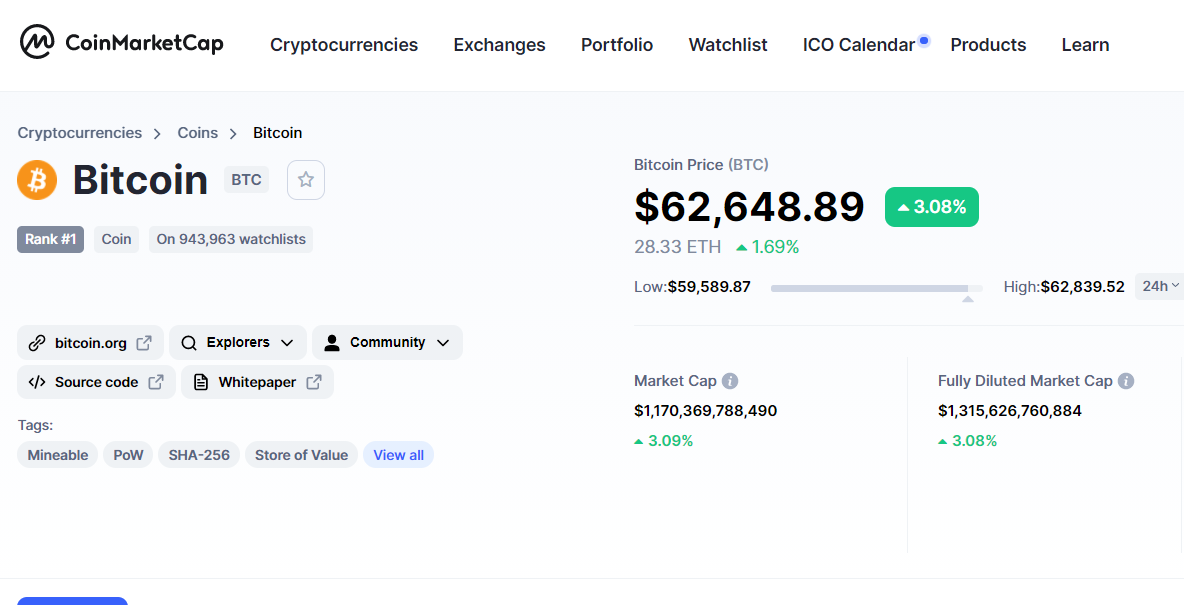Select the SHA-256 tag
The height and width of the screenshot is (605, 1184).
tap(199, 455)
